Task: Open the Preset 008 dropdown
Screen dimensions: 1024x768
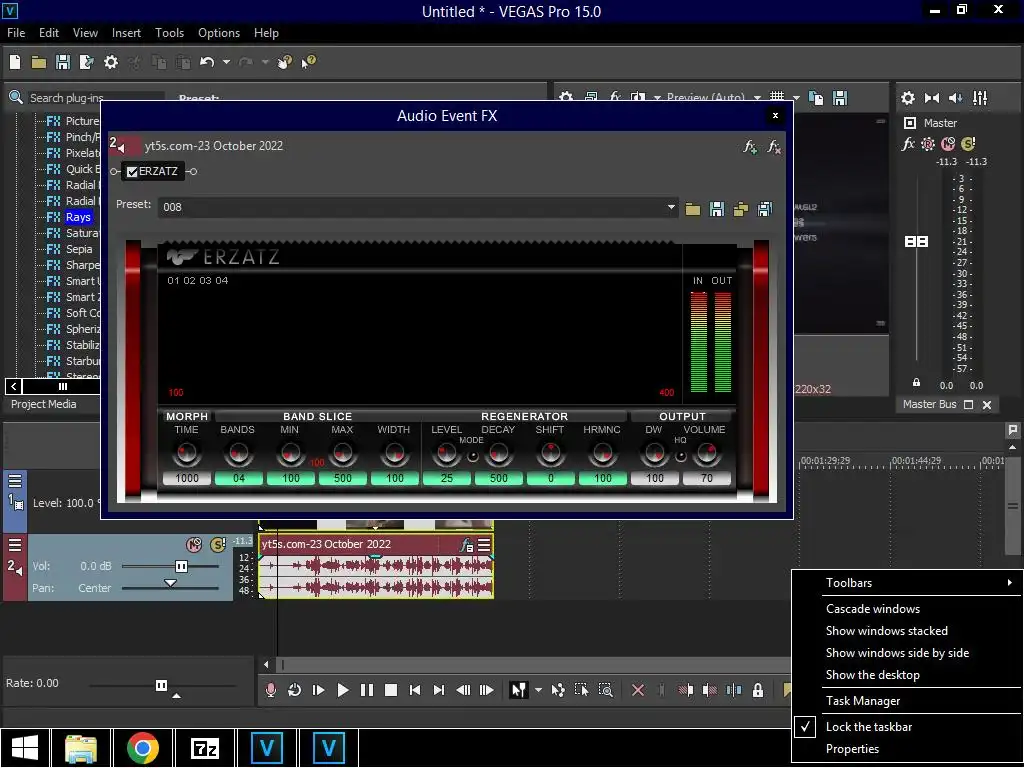Action: [671, 208]
